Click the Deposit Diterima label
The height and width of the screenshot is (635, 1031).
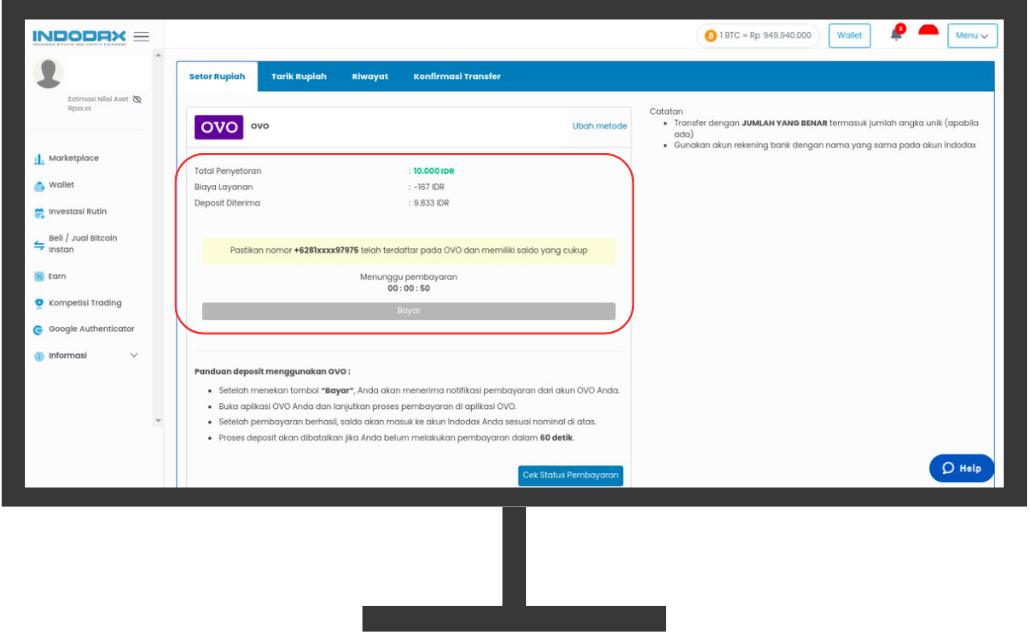click(227, 203)
